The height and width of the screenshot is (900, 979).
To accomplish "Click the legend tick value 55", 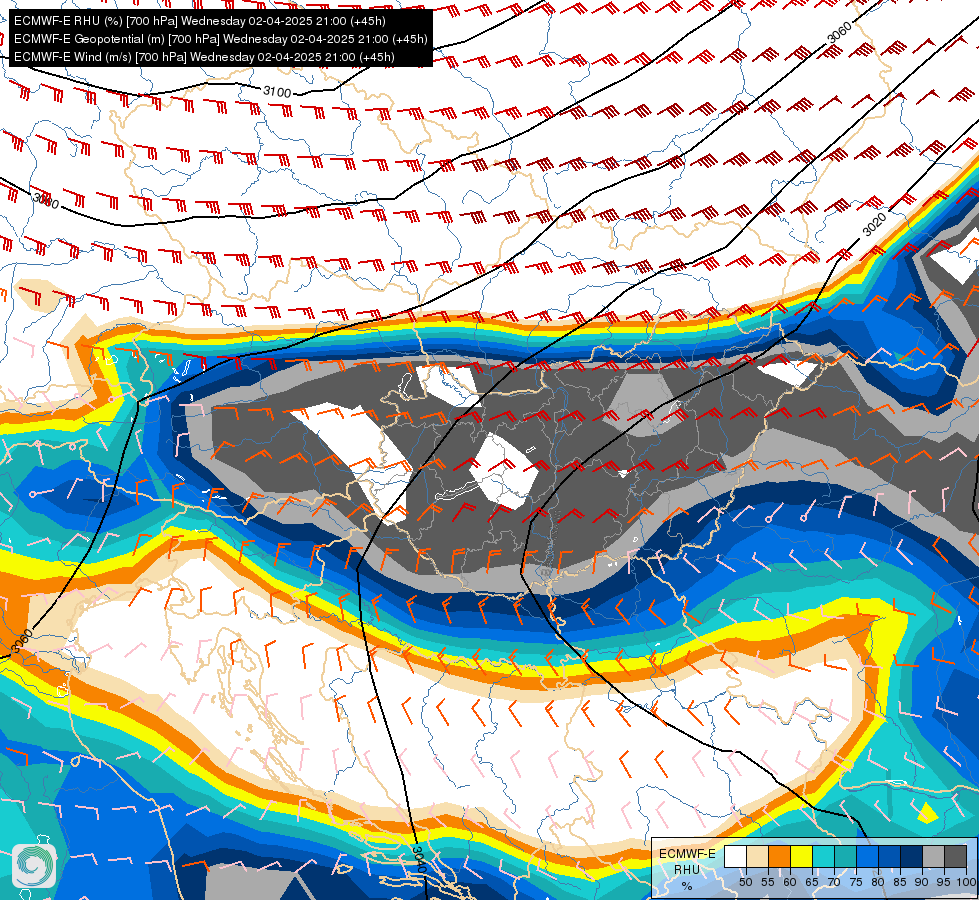I will (x=768, y=882).
